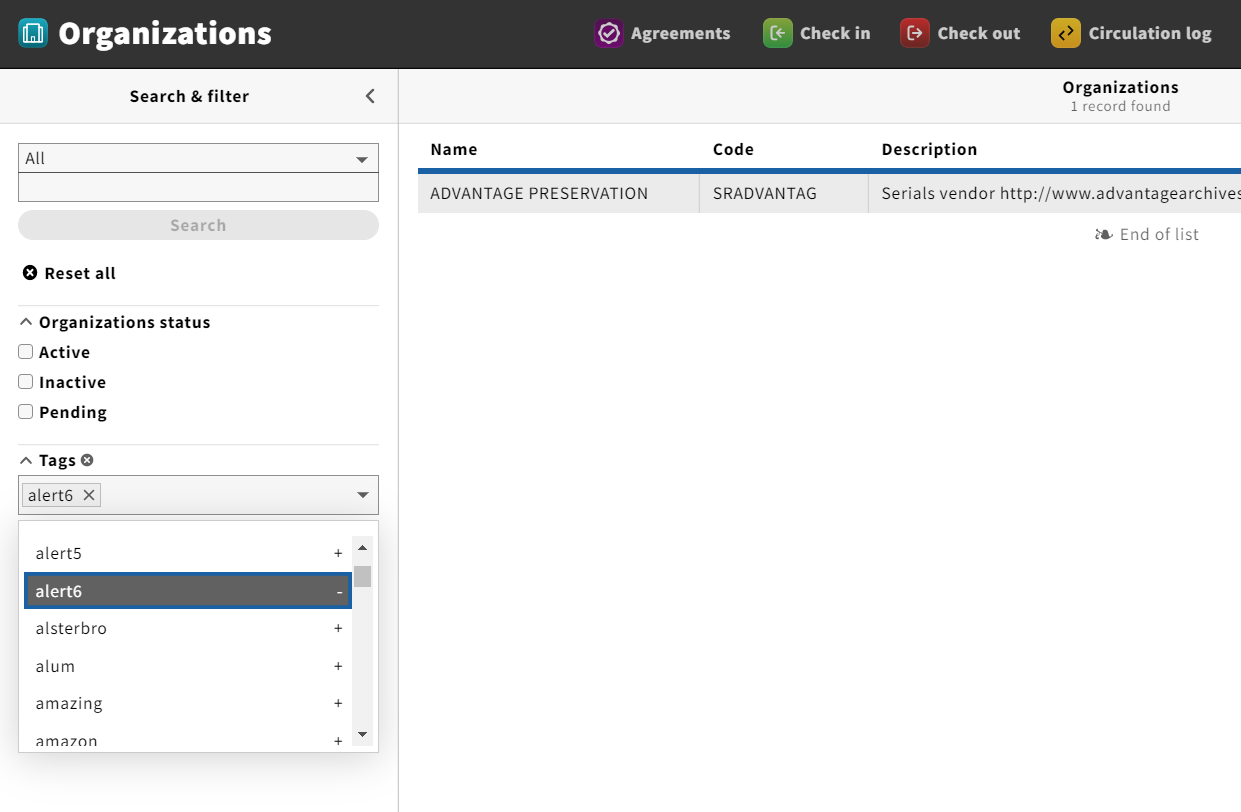
Task: Click the Search button
Action: pyautogui.click(x=198, y=225)
